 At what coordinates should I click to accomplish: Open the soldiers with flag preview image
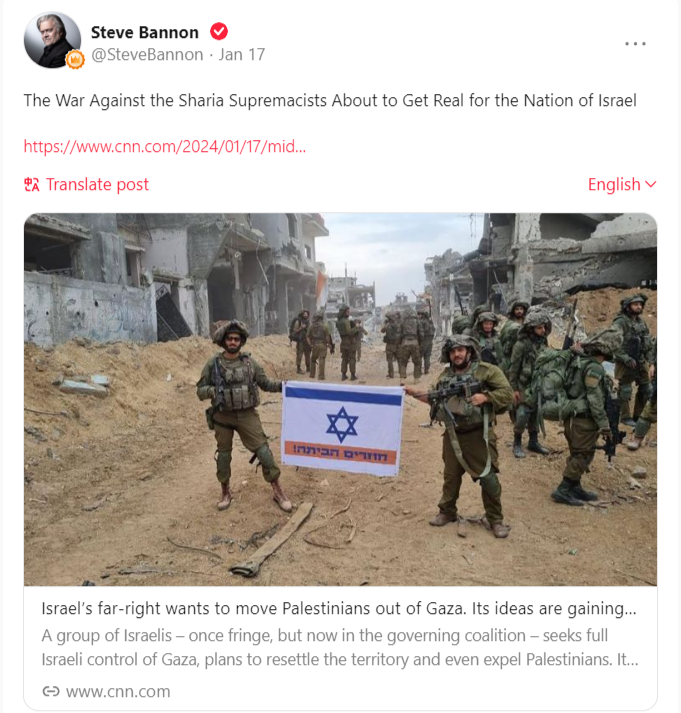coord(340,399)
